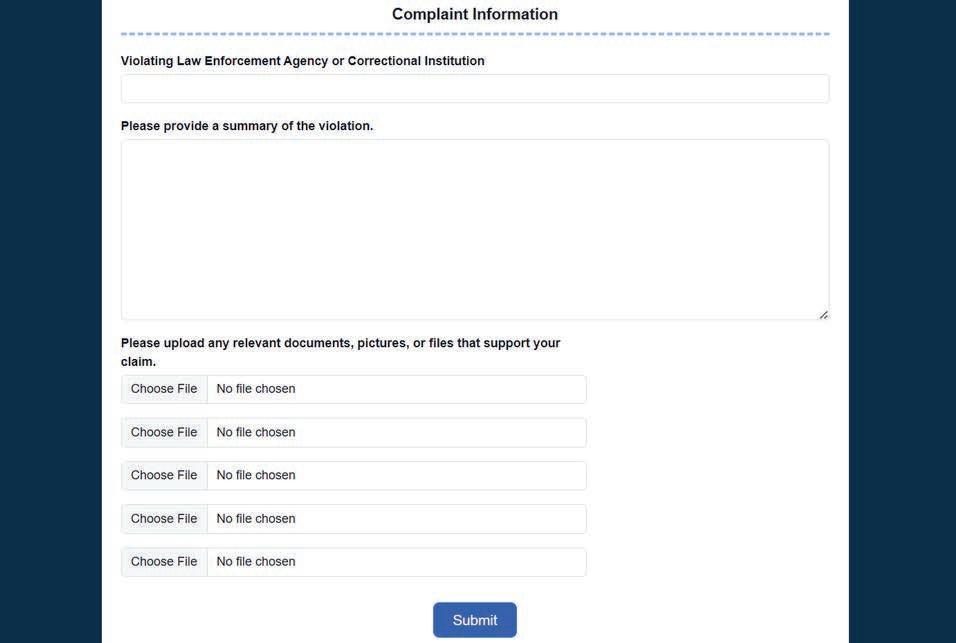Click the third "No file chosen" field

tap(395, 476)
